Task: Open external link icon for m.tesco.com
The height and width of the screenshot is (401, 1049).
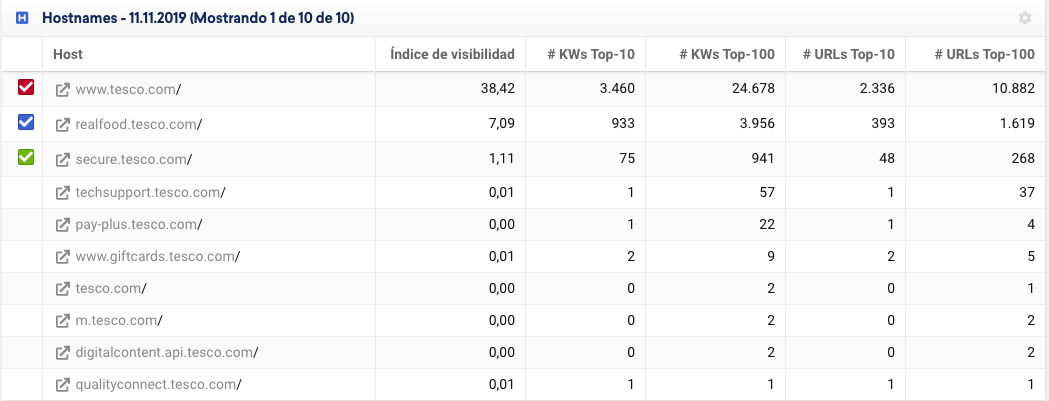Action: 62,321
